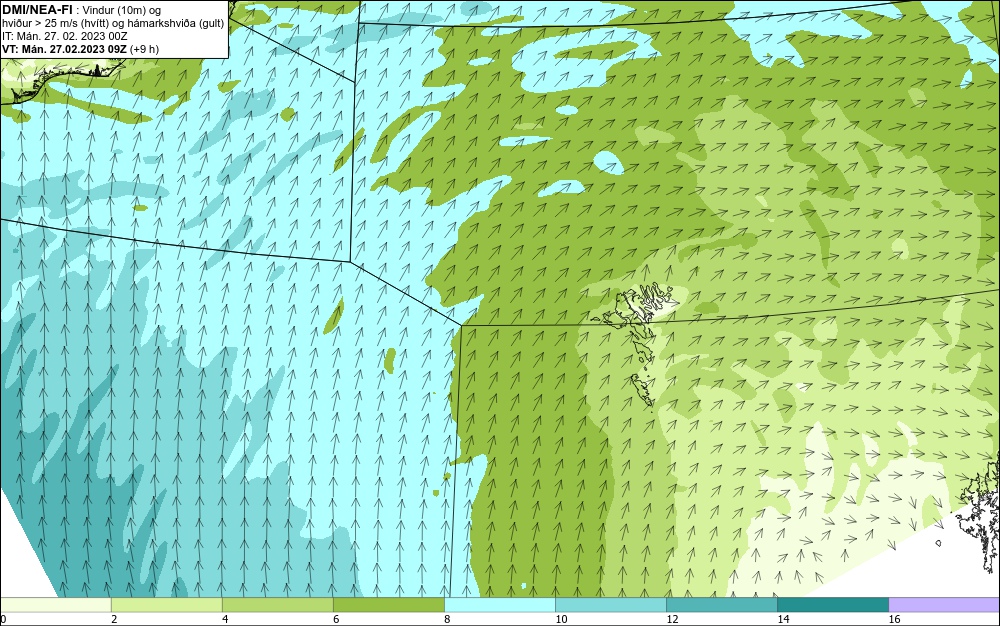This screenshot has width=1000, height=626.
Task: Click the purple legend swatch above 16 m/s
Action: click(x=944, y=604)
